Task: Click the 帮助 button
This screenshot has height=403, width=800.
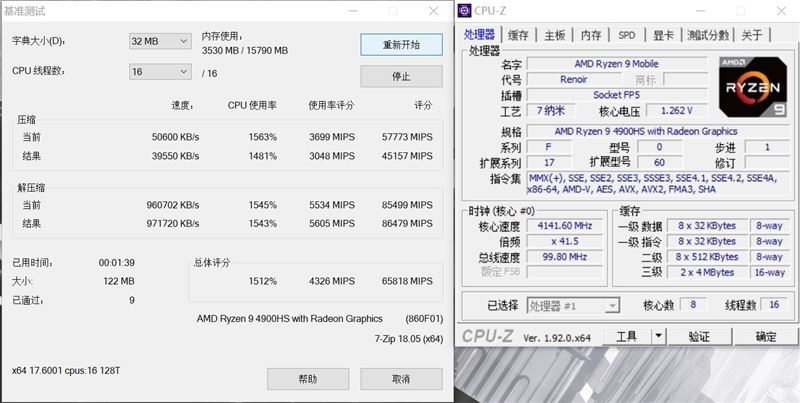Action: (308, 379)
